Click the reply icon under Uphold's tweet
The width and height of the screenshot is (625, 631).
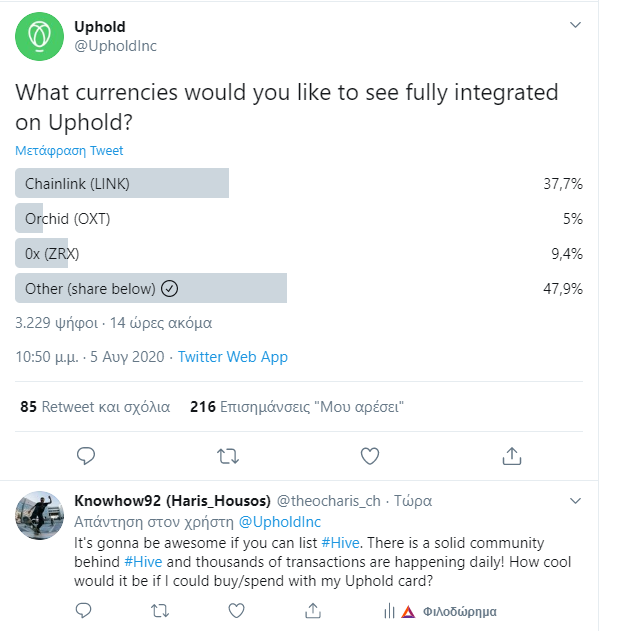[86, 456]
